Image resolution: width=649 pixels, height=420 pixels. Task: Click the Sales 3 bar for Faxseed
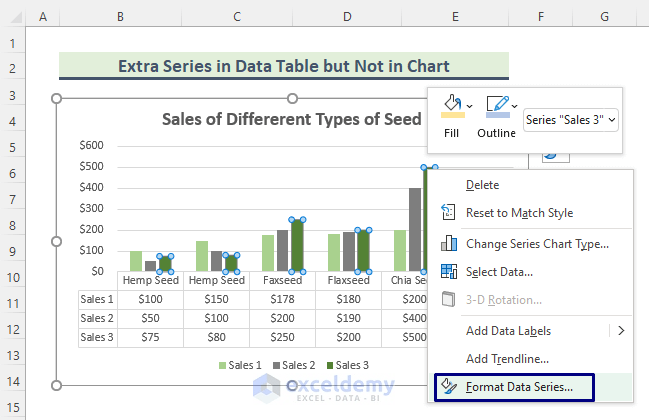coord(297,246)
